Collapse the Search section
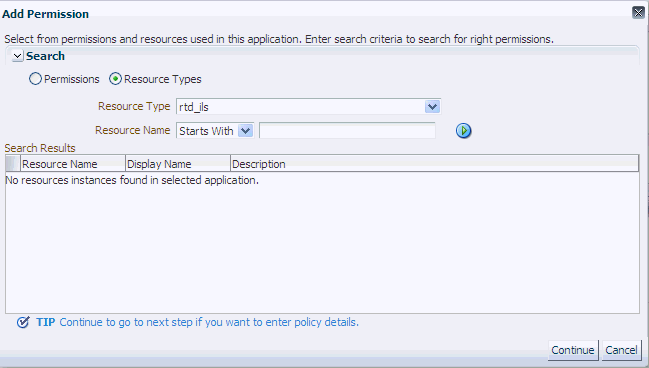 coord(17,56)
